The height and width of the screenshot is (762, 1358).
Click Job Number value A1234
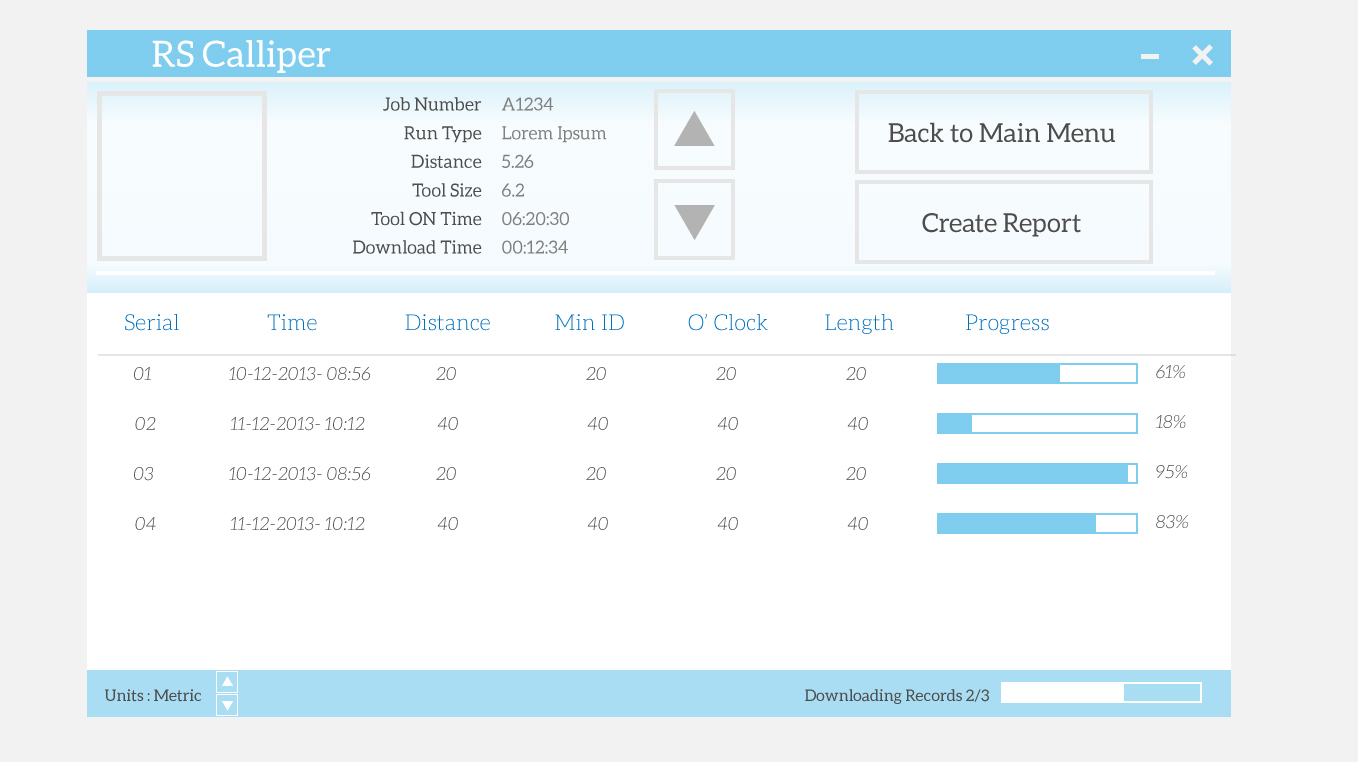click(527, 104)
